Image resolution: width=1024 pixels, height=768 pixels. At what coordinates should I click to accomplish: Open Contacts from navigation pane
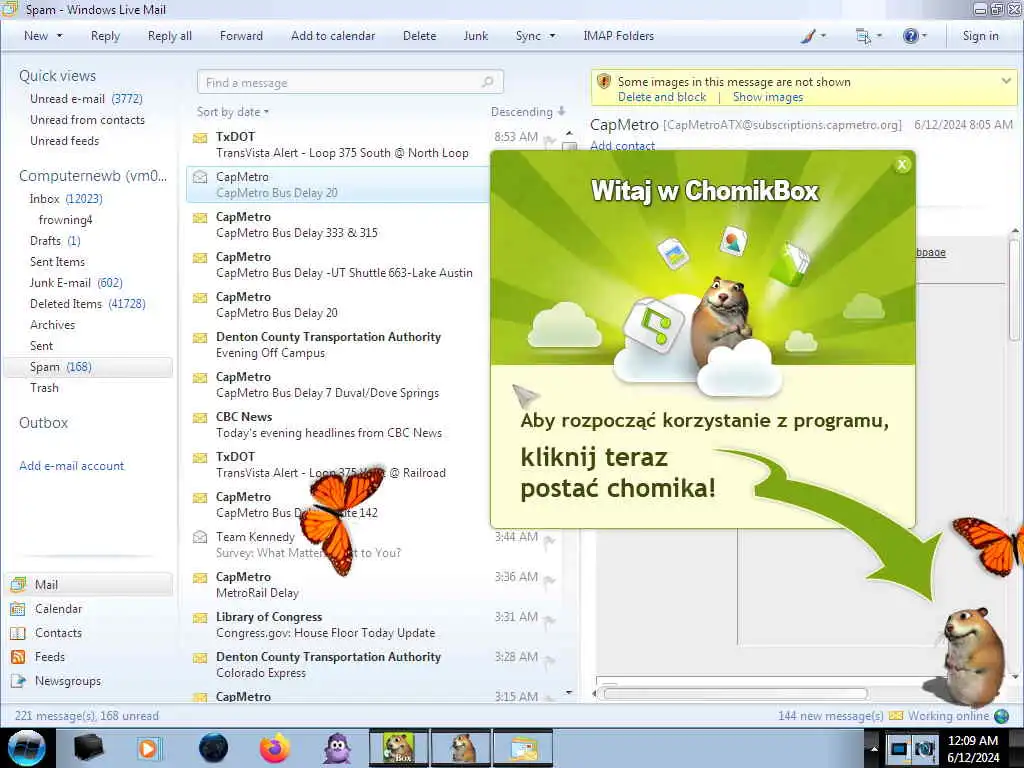(x=58, y=633)
